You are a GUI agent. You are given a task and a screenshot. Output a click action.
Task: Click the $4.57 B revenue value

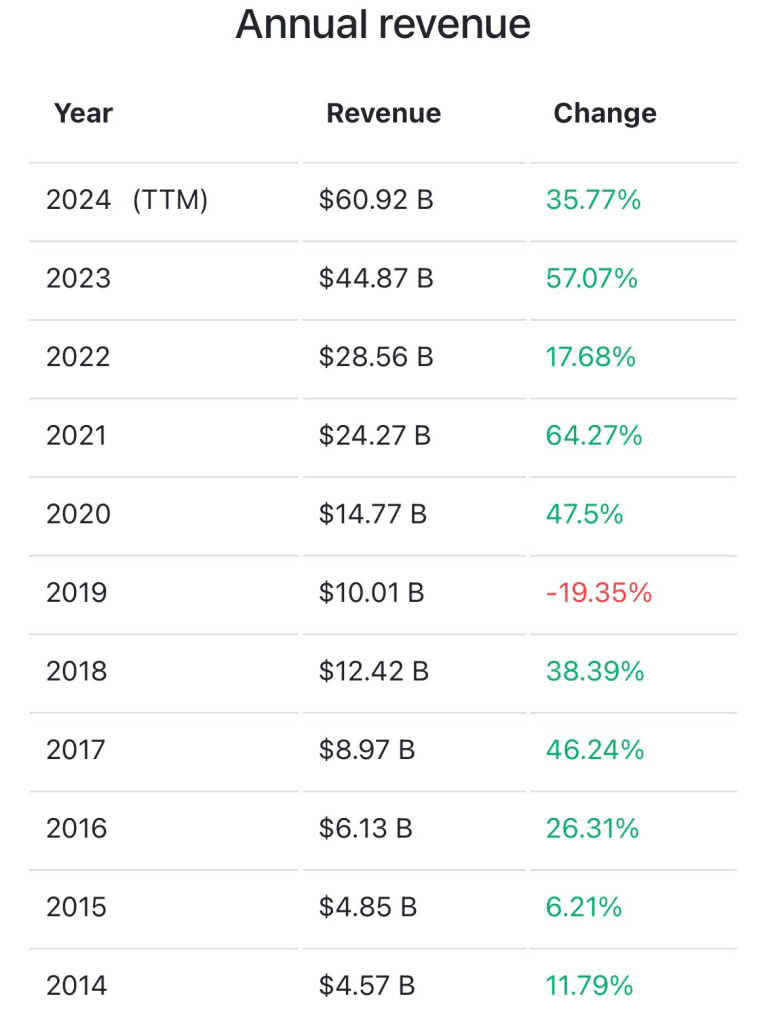pos(367,986)
